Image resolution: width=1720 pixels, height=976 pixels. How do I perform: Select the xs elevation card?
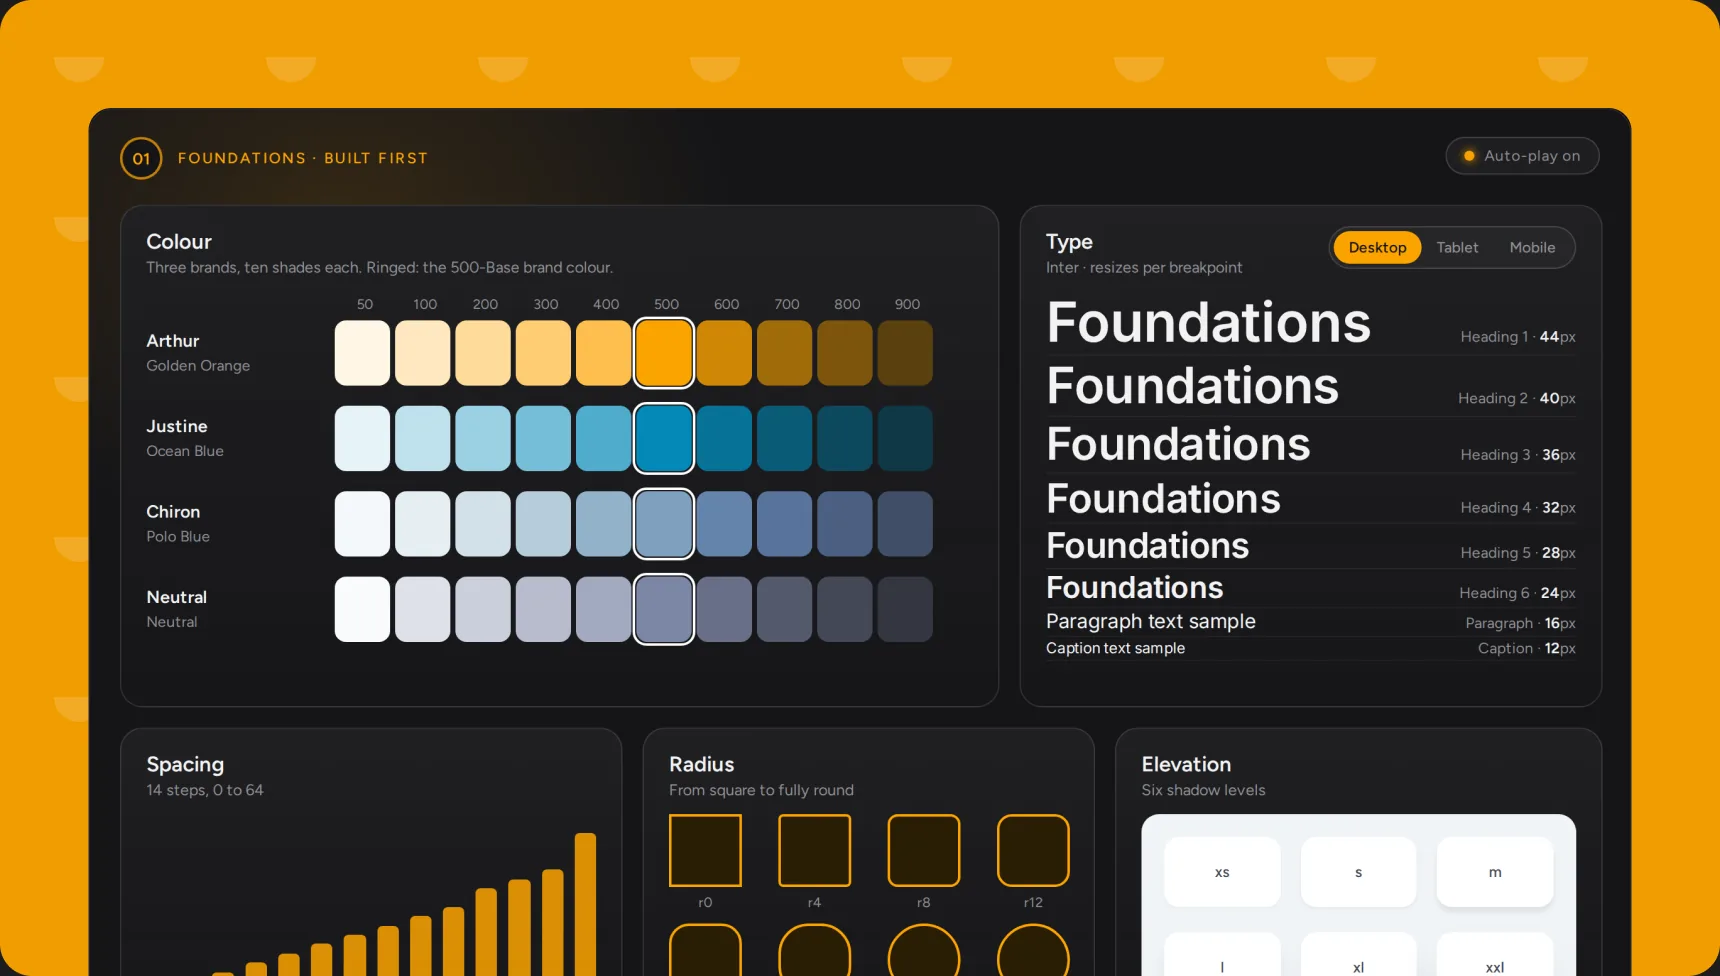pos(1222,872)
